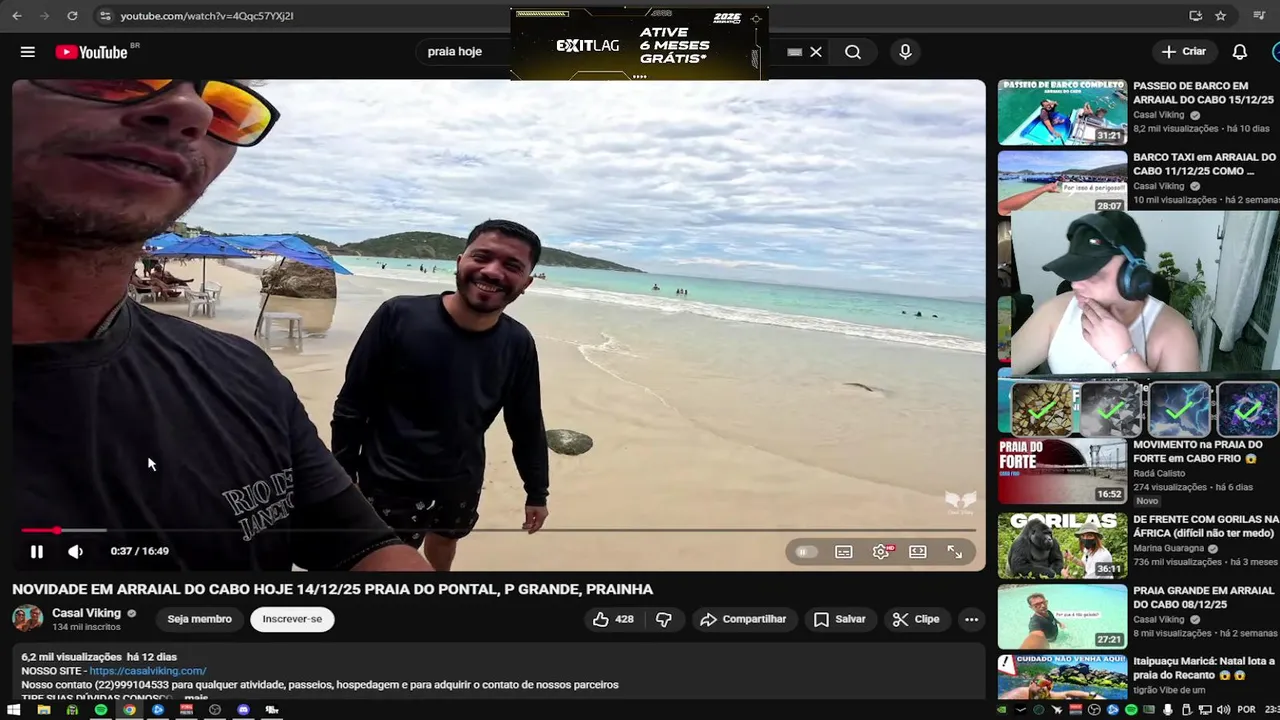Open the PRAIA GRANDE EM ARRAIAL DO CABO 08/12/25 title
This screenshot has width=1280, height=720.
(x=1204, y=598)
